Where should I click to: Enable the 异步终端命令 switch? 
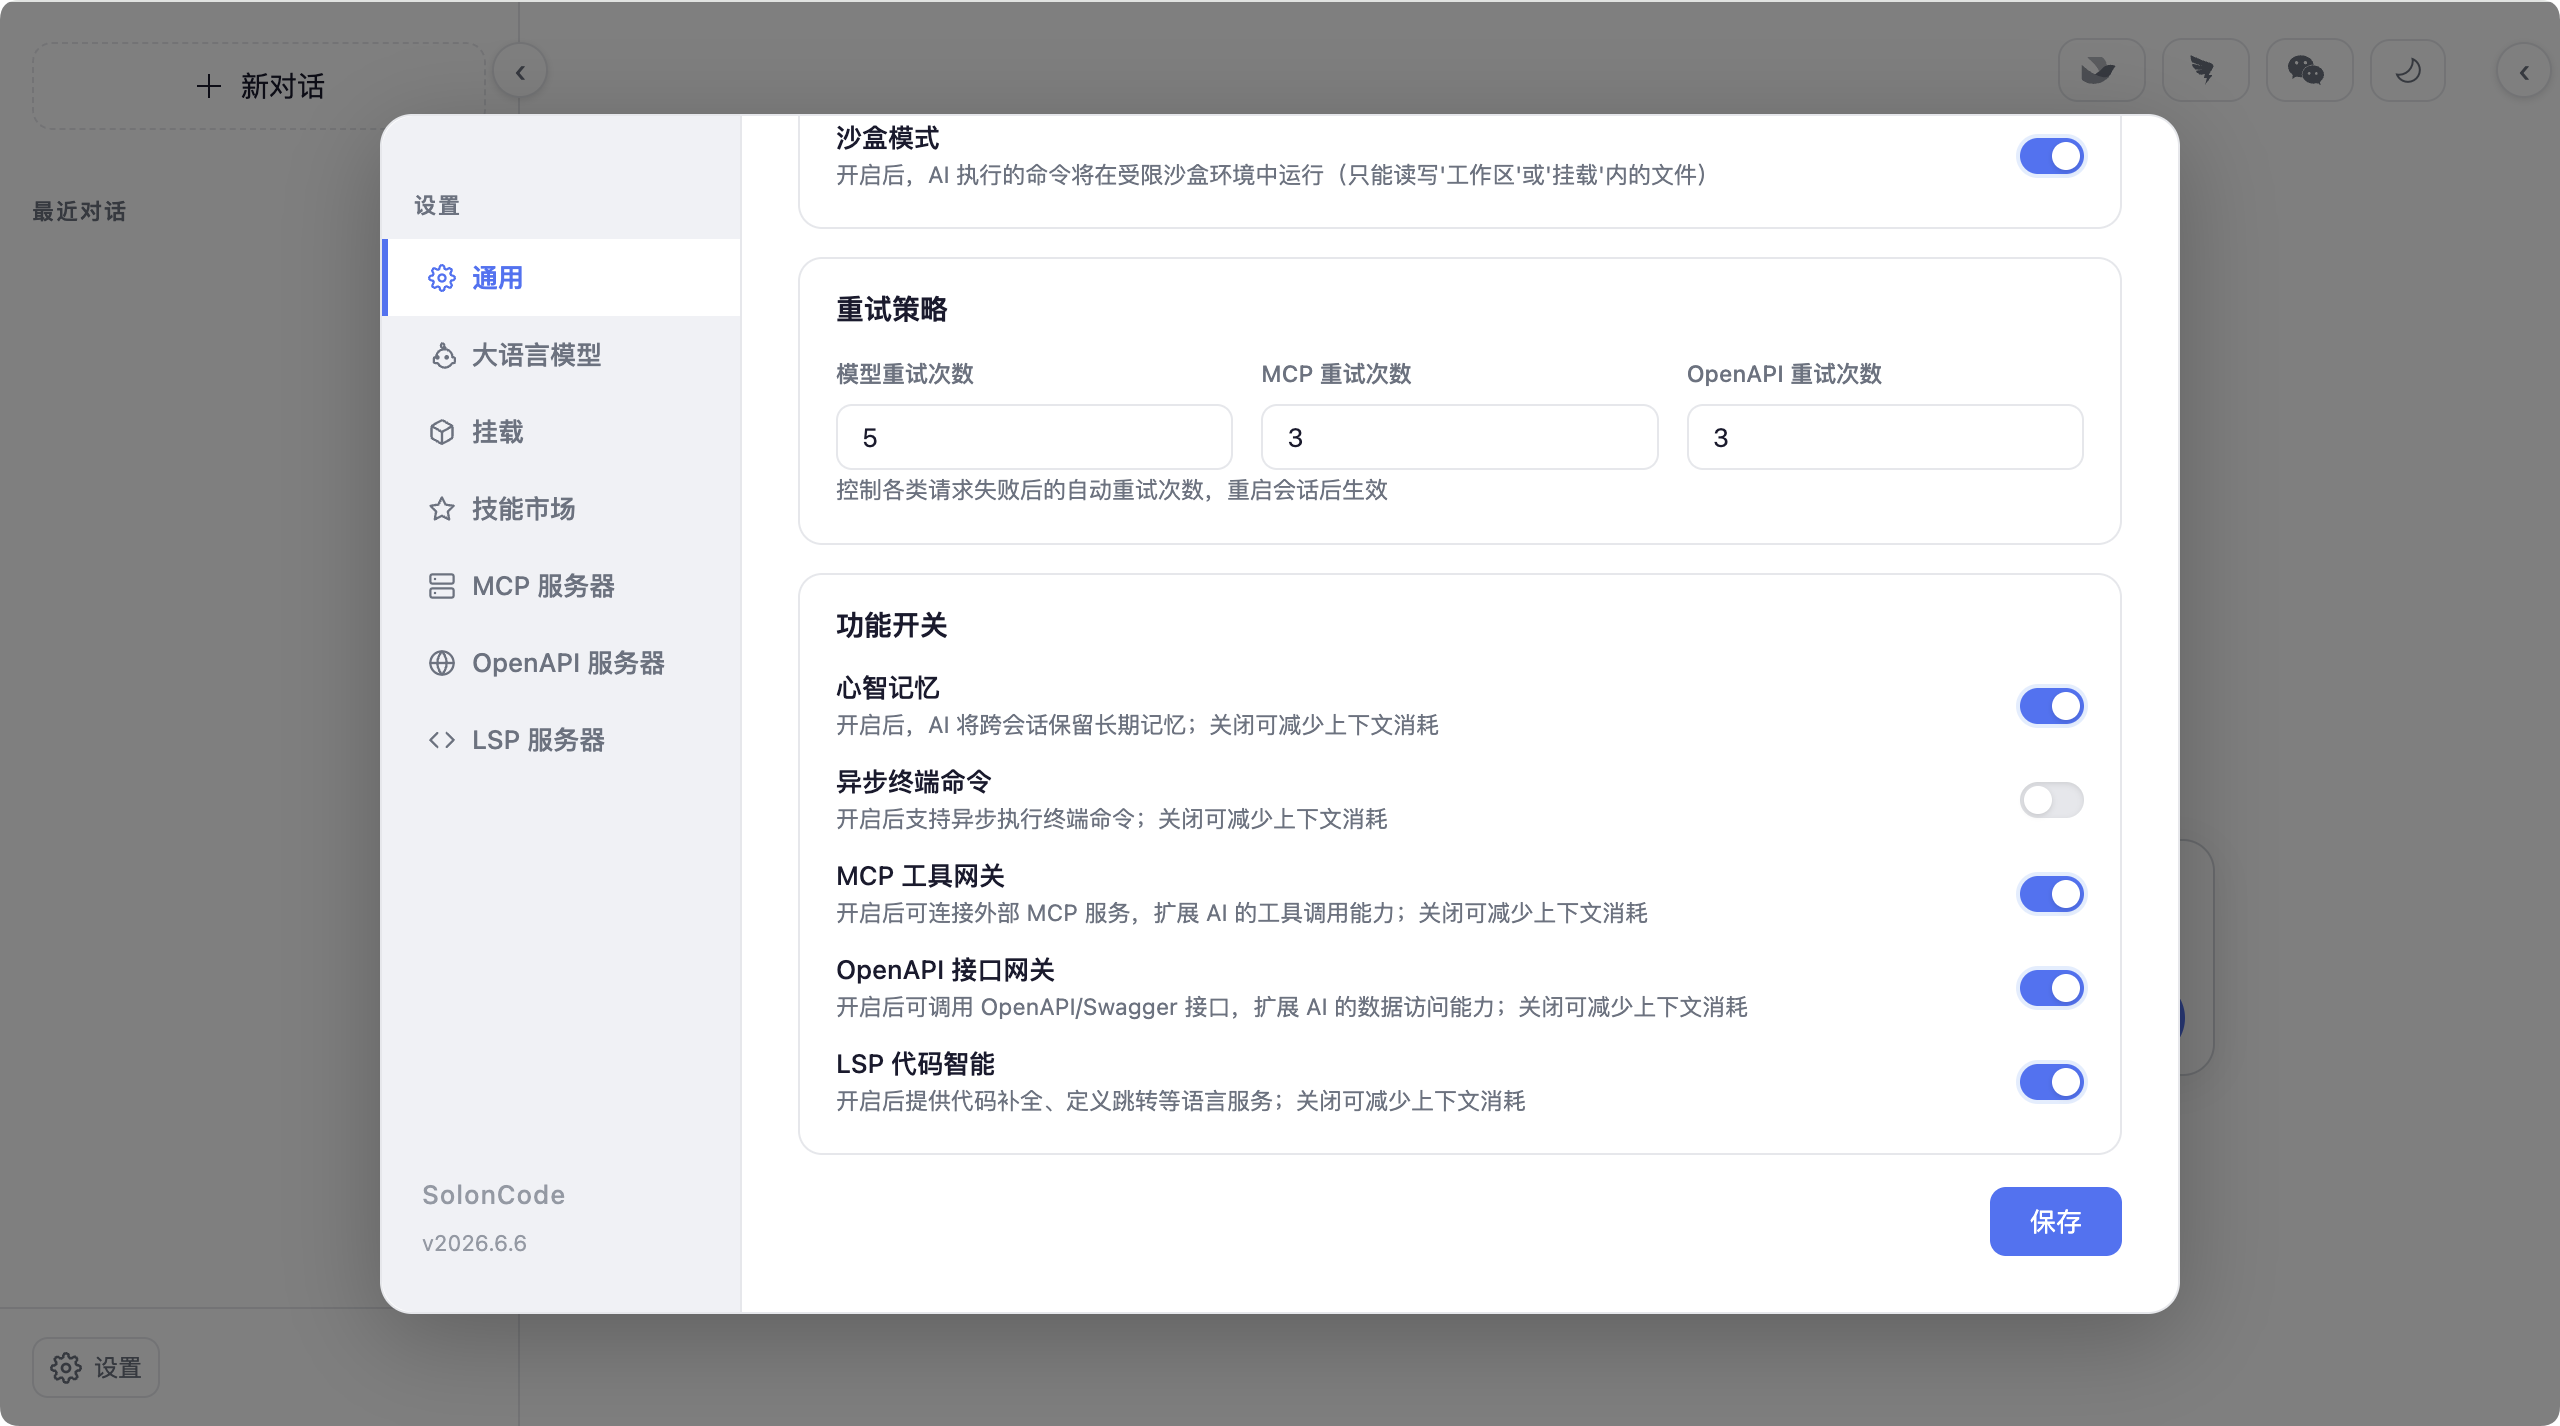pos(2051,800)
